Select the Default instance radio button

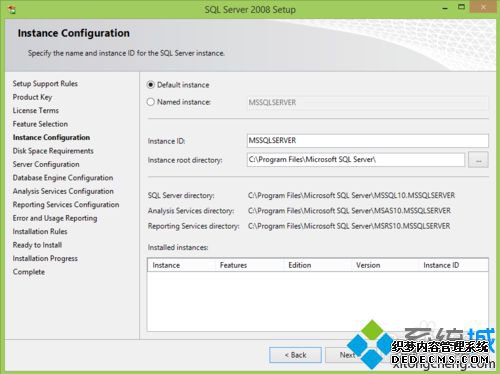(x=151, y=85)
